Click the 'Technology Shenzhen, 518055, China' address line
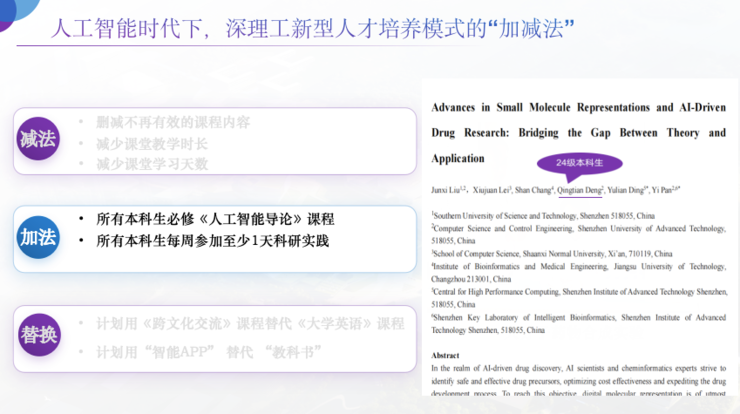Screen dimensions: 740x414 coord(488,330)
